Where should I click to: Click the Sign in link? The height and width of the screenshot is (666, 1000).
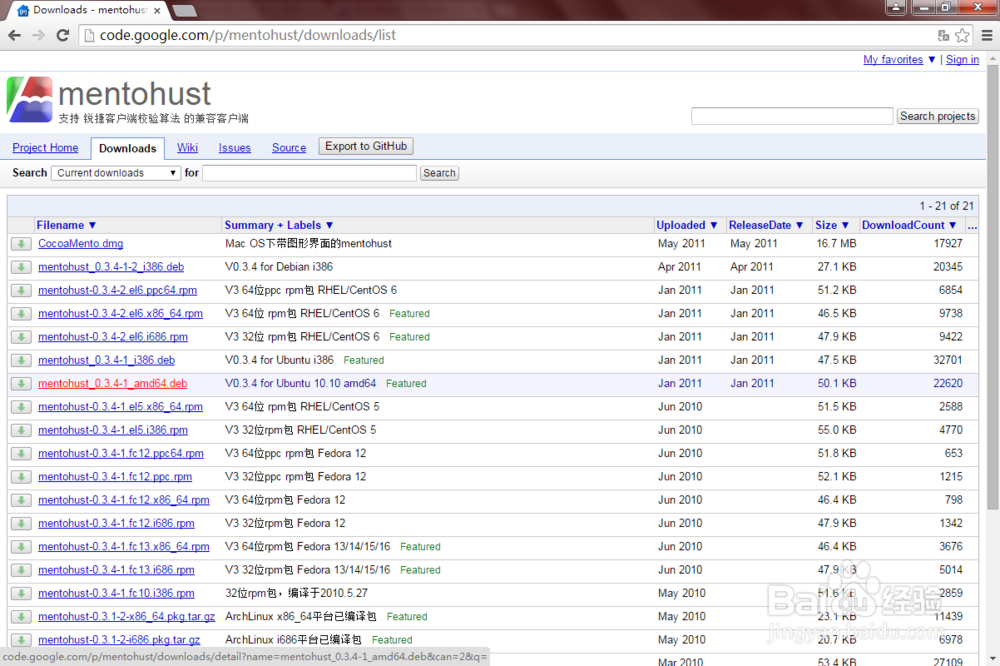[962, 59]
